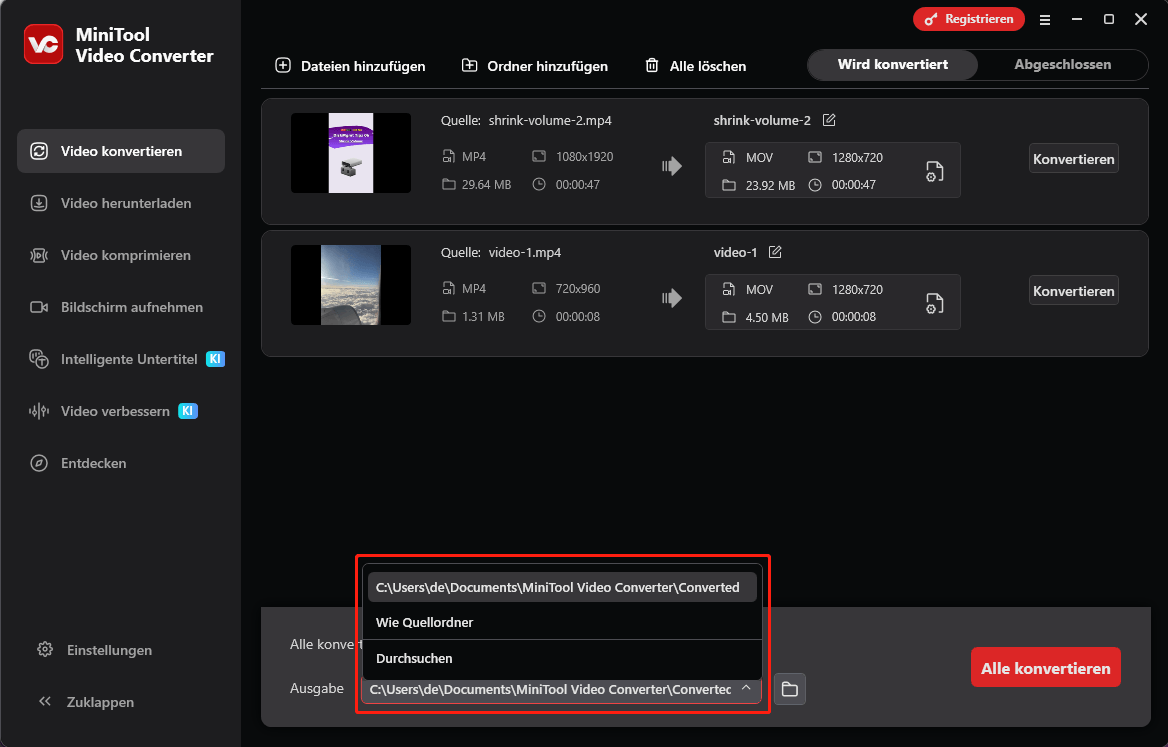1168x747 pixels.
Task: Open Intelligente Untertitel in the sidebar
Action: [x=121, y=359]
